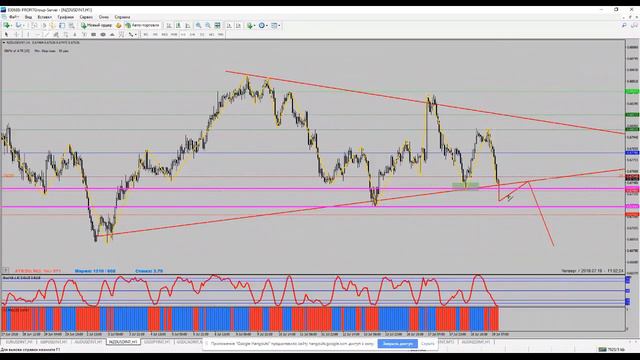Switch to the EURUSD chart tab
This screenshot has height=360, width=640.
(19, 342)
